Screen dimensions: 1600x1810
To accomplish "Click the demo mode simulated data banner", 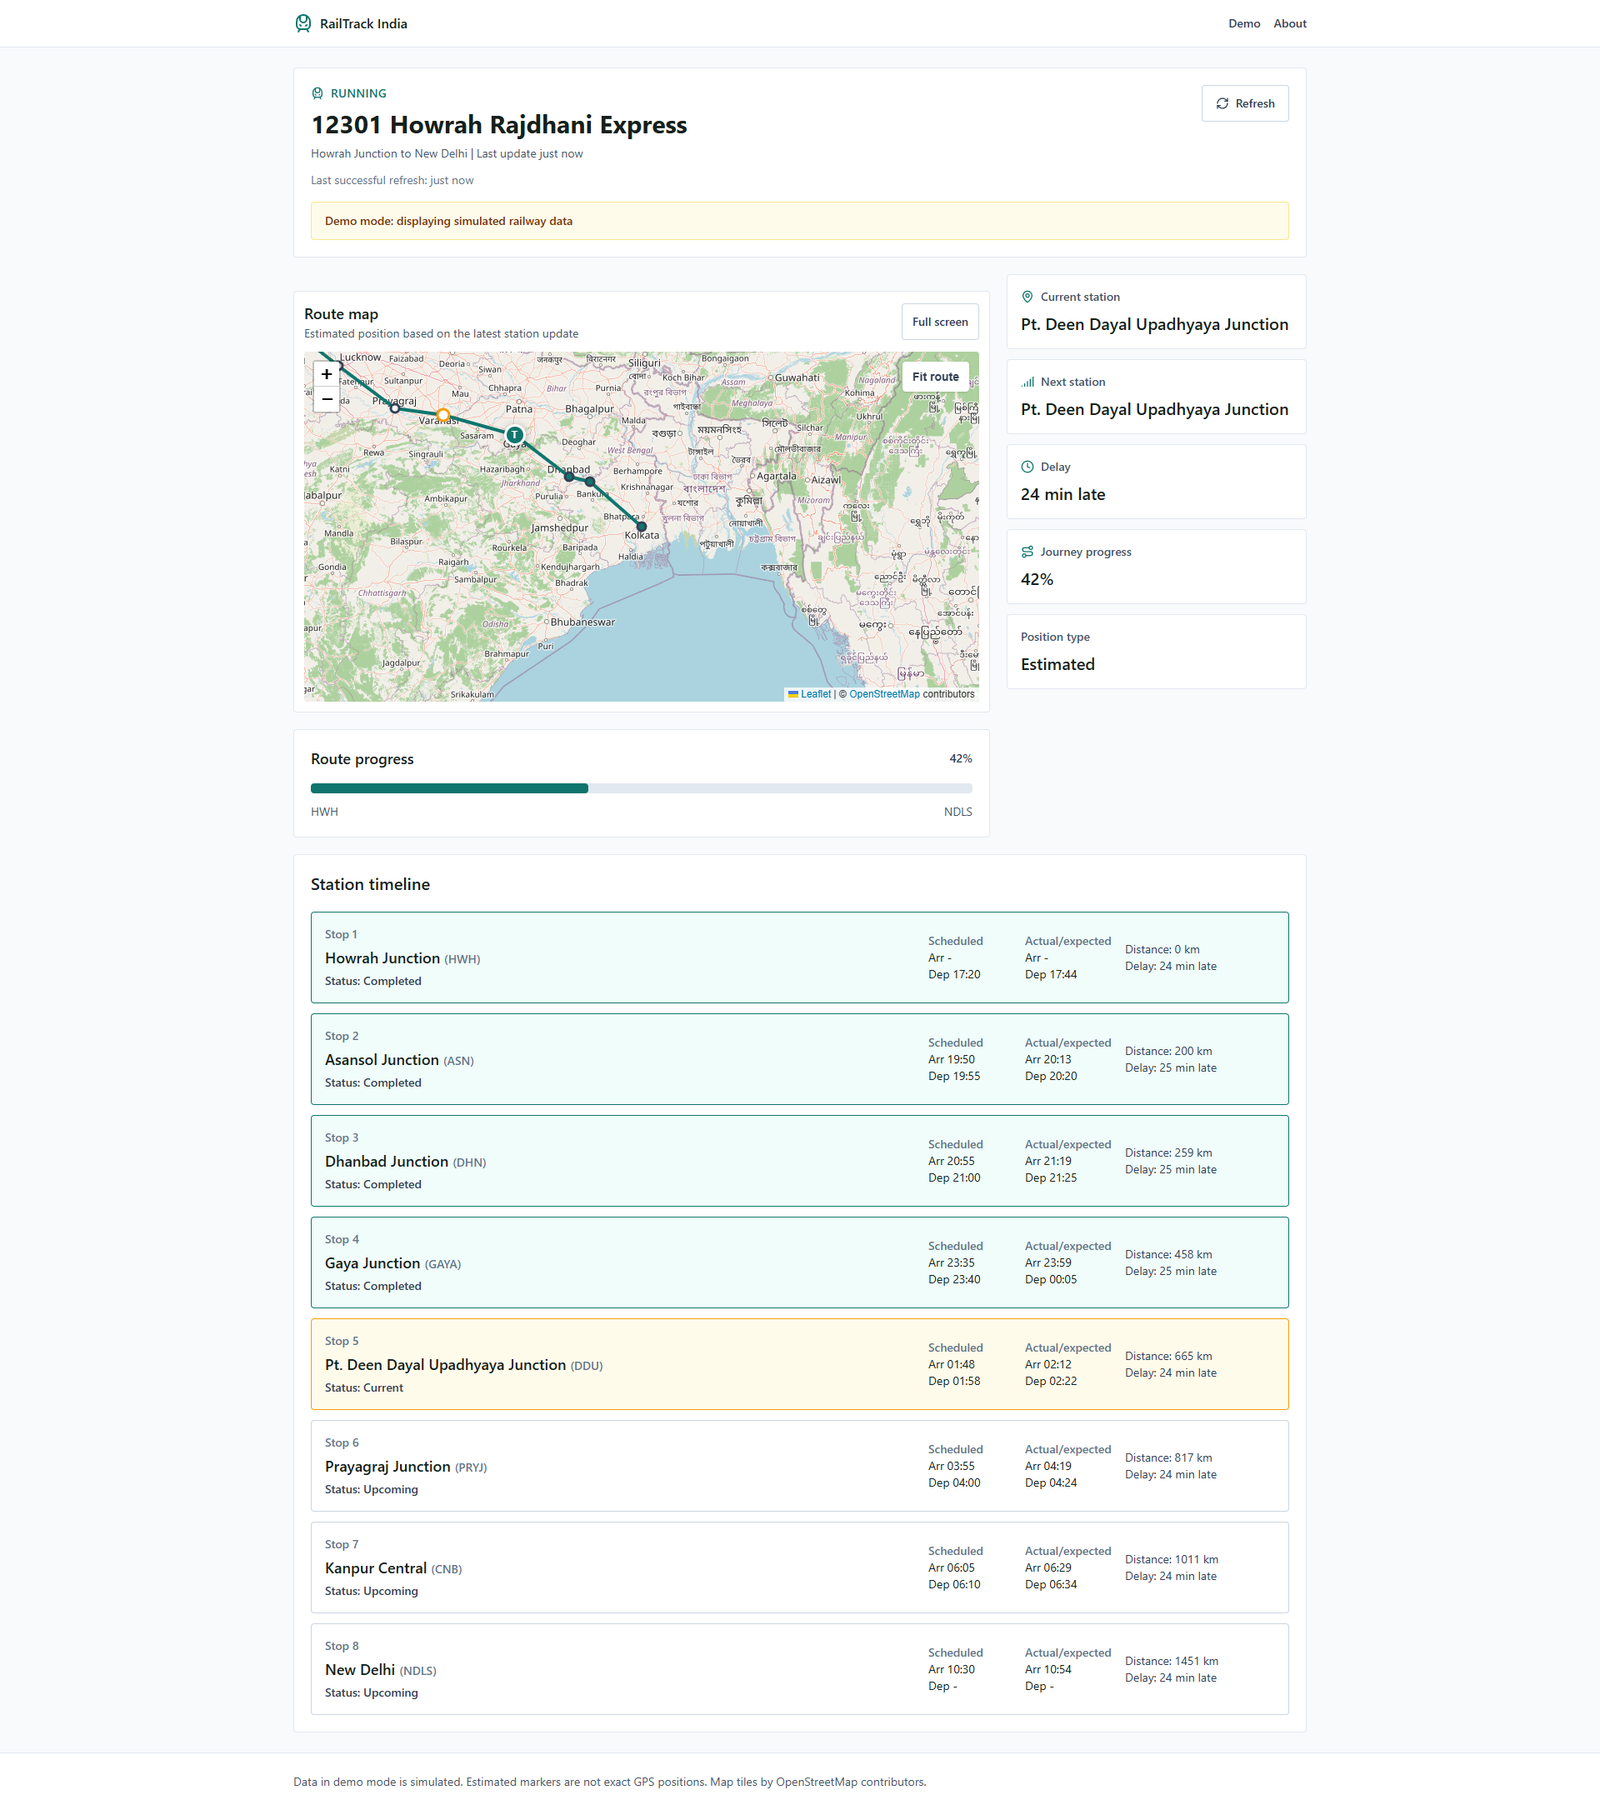I will click(x=800, y=221).
